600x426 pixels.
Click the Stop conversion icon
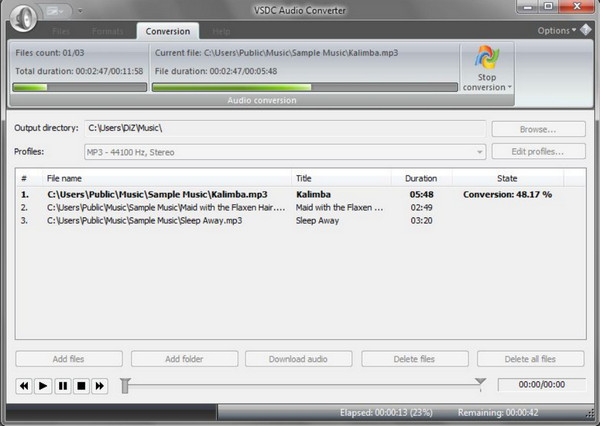[x=485, y=59]
